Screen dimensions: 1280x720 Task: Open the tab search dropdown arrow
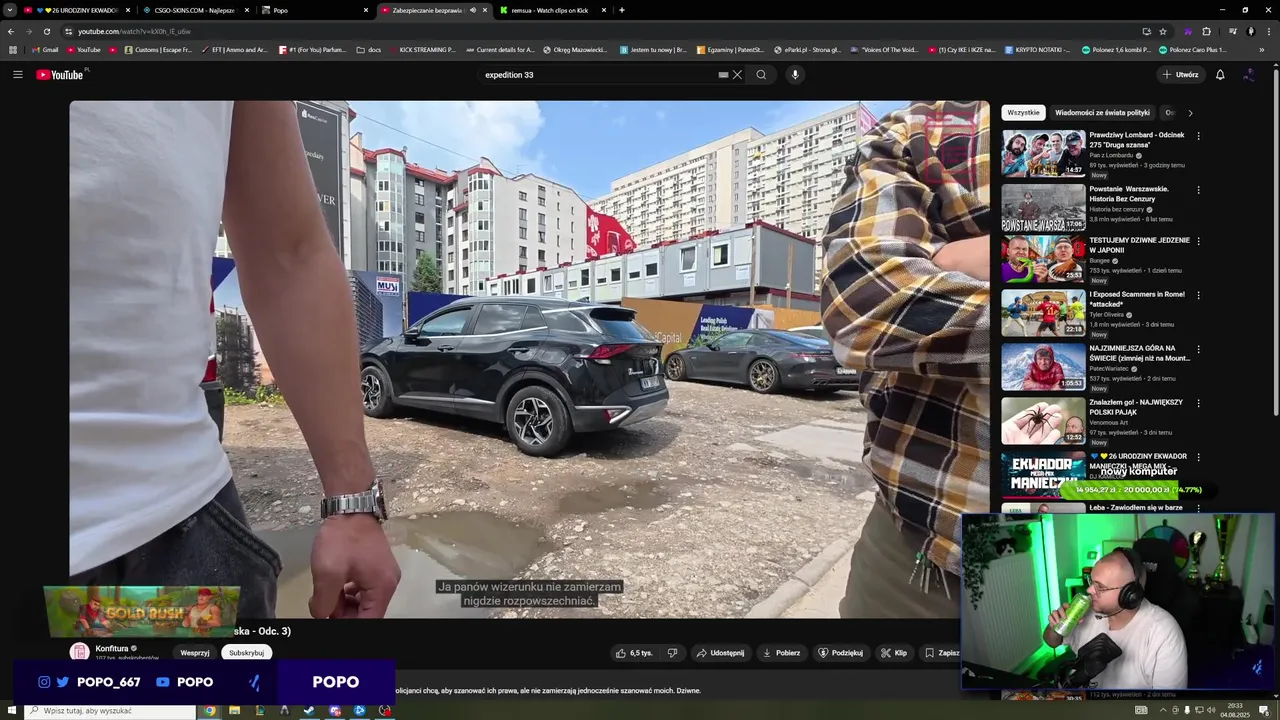coord(9,10)
